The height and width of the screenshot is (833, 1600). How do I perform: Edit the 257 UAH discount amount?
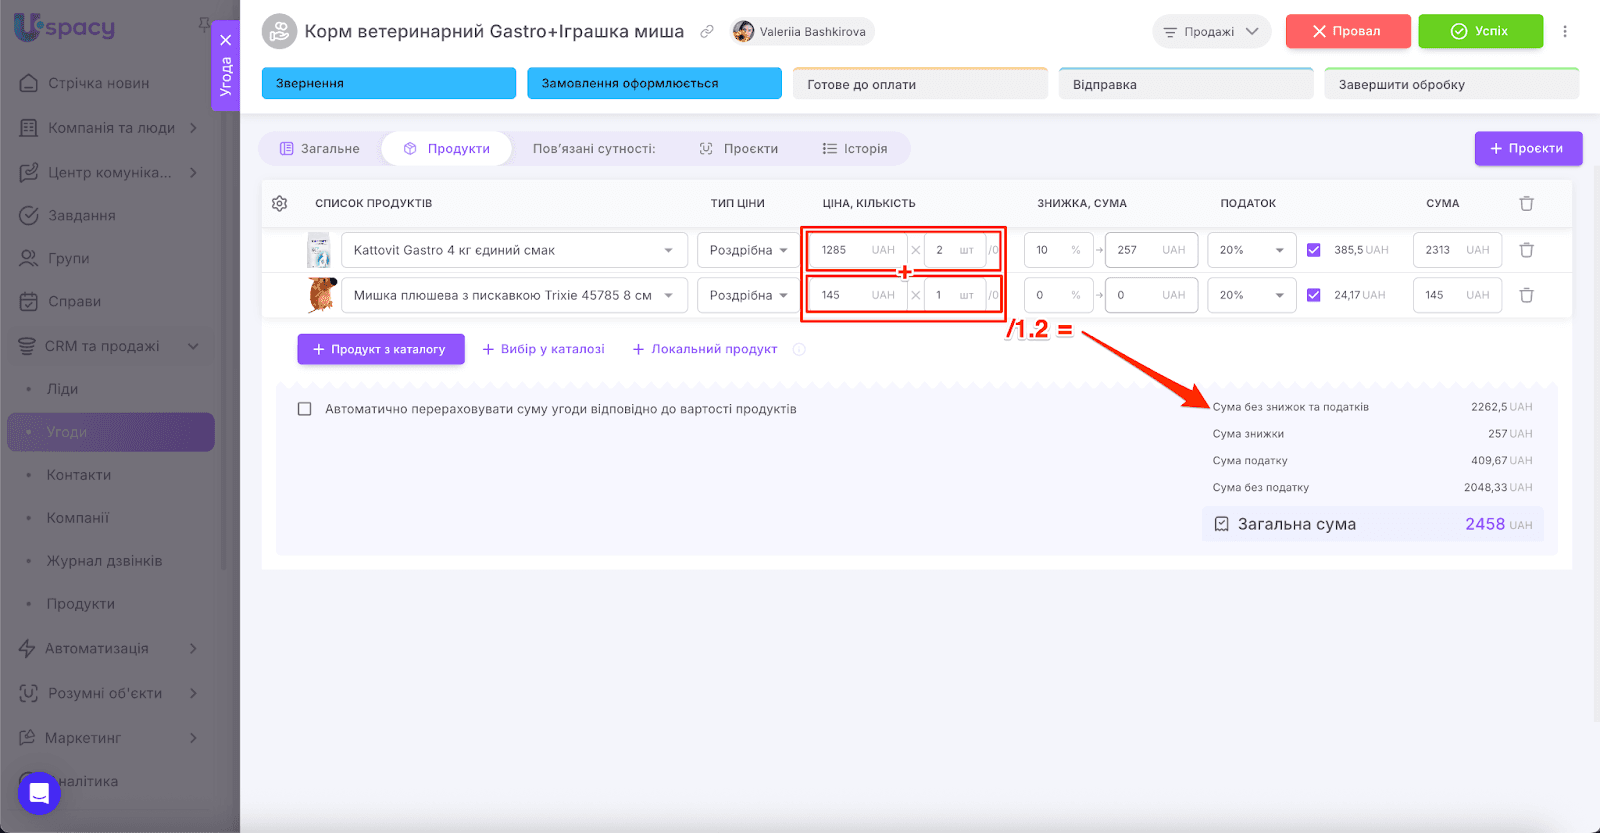point(1151,250)
